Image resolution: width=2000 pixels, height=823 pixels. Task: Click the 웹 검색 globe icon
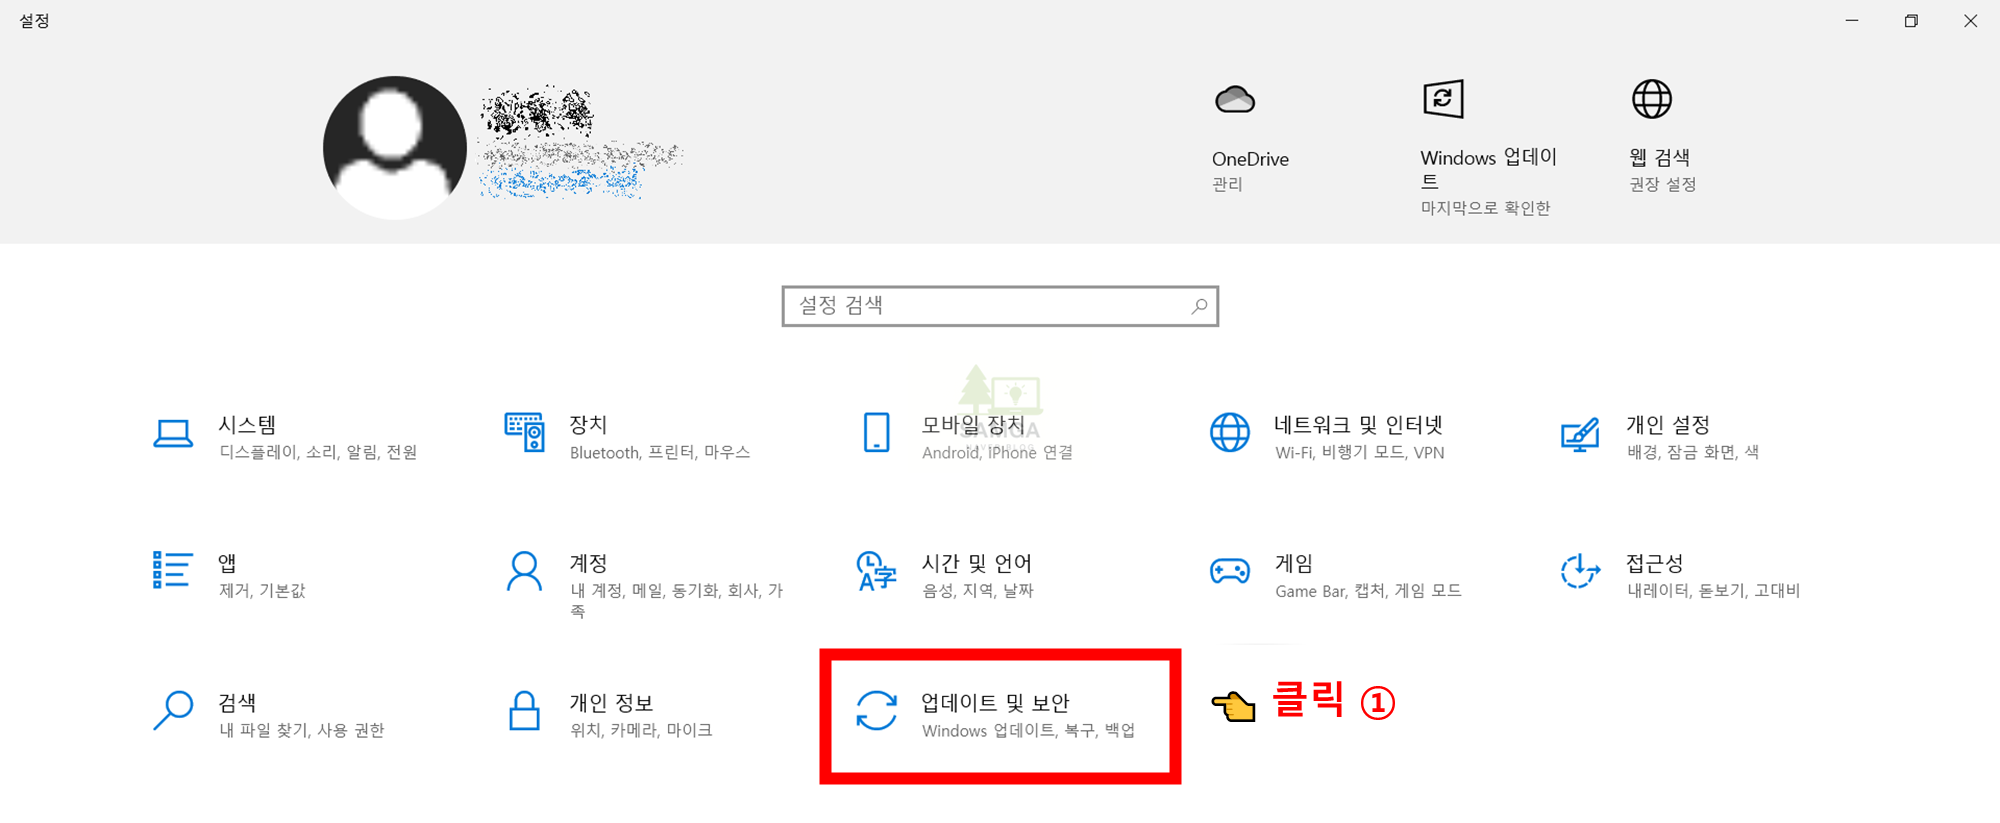coord(1652,99)
